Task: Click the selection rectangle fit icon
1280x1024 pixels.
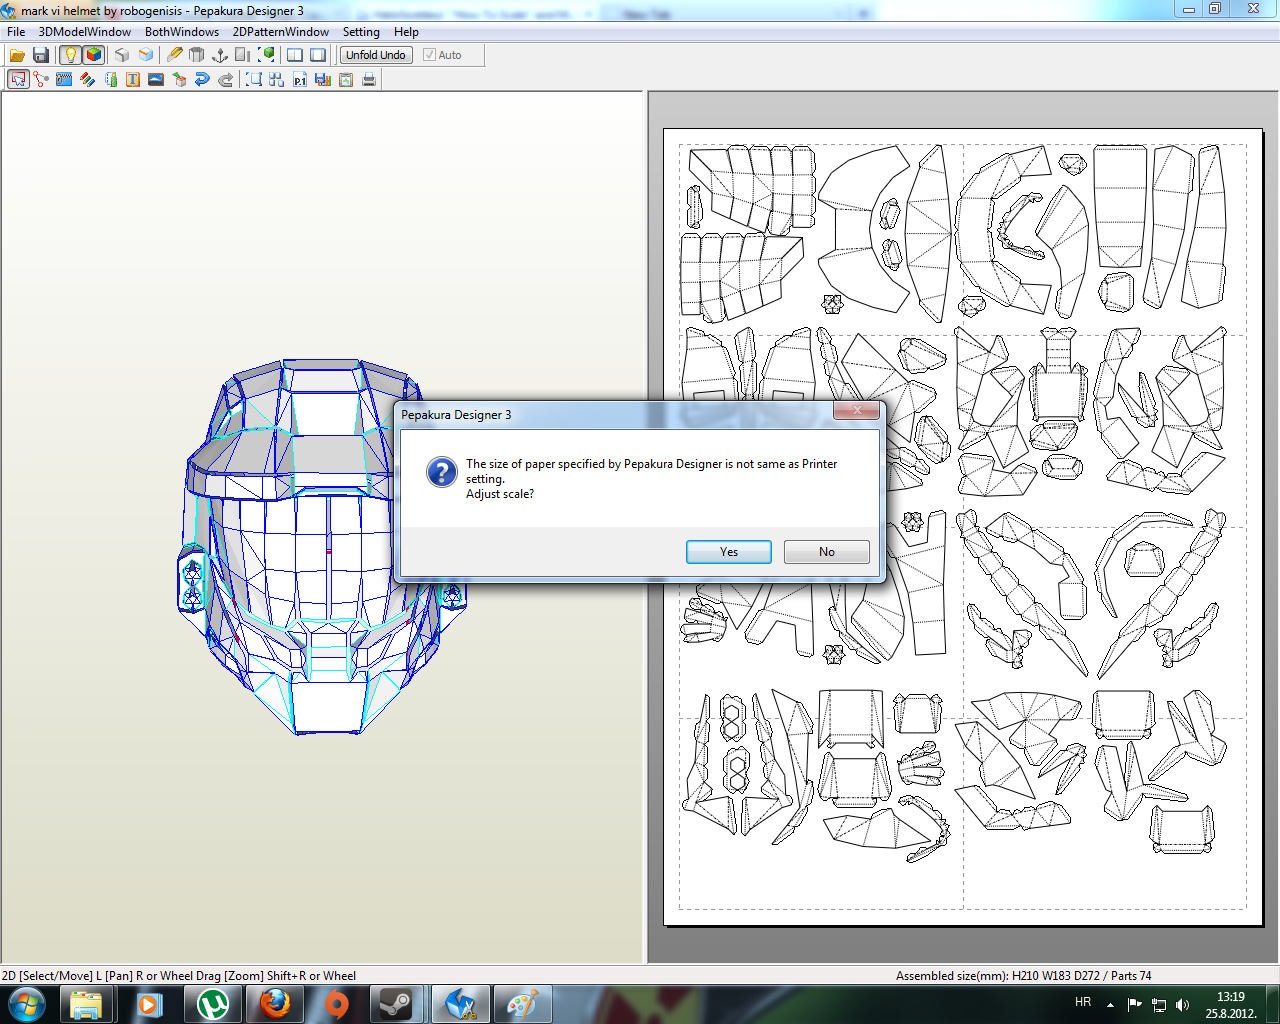Action: pyautogui.click(x=254, y=79)
